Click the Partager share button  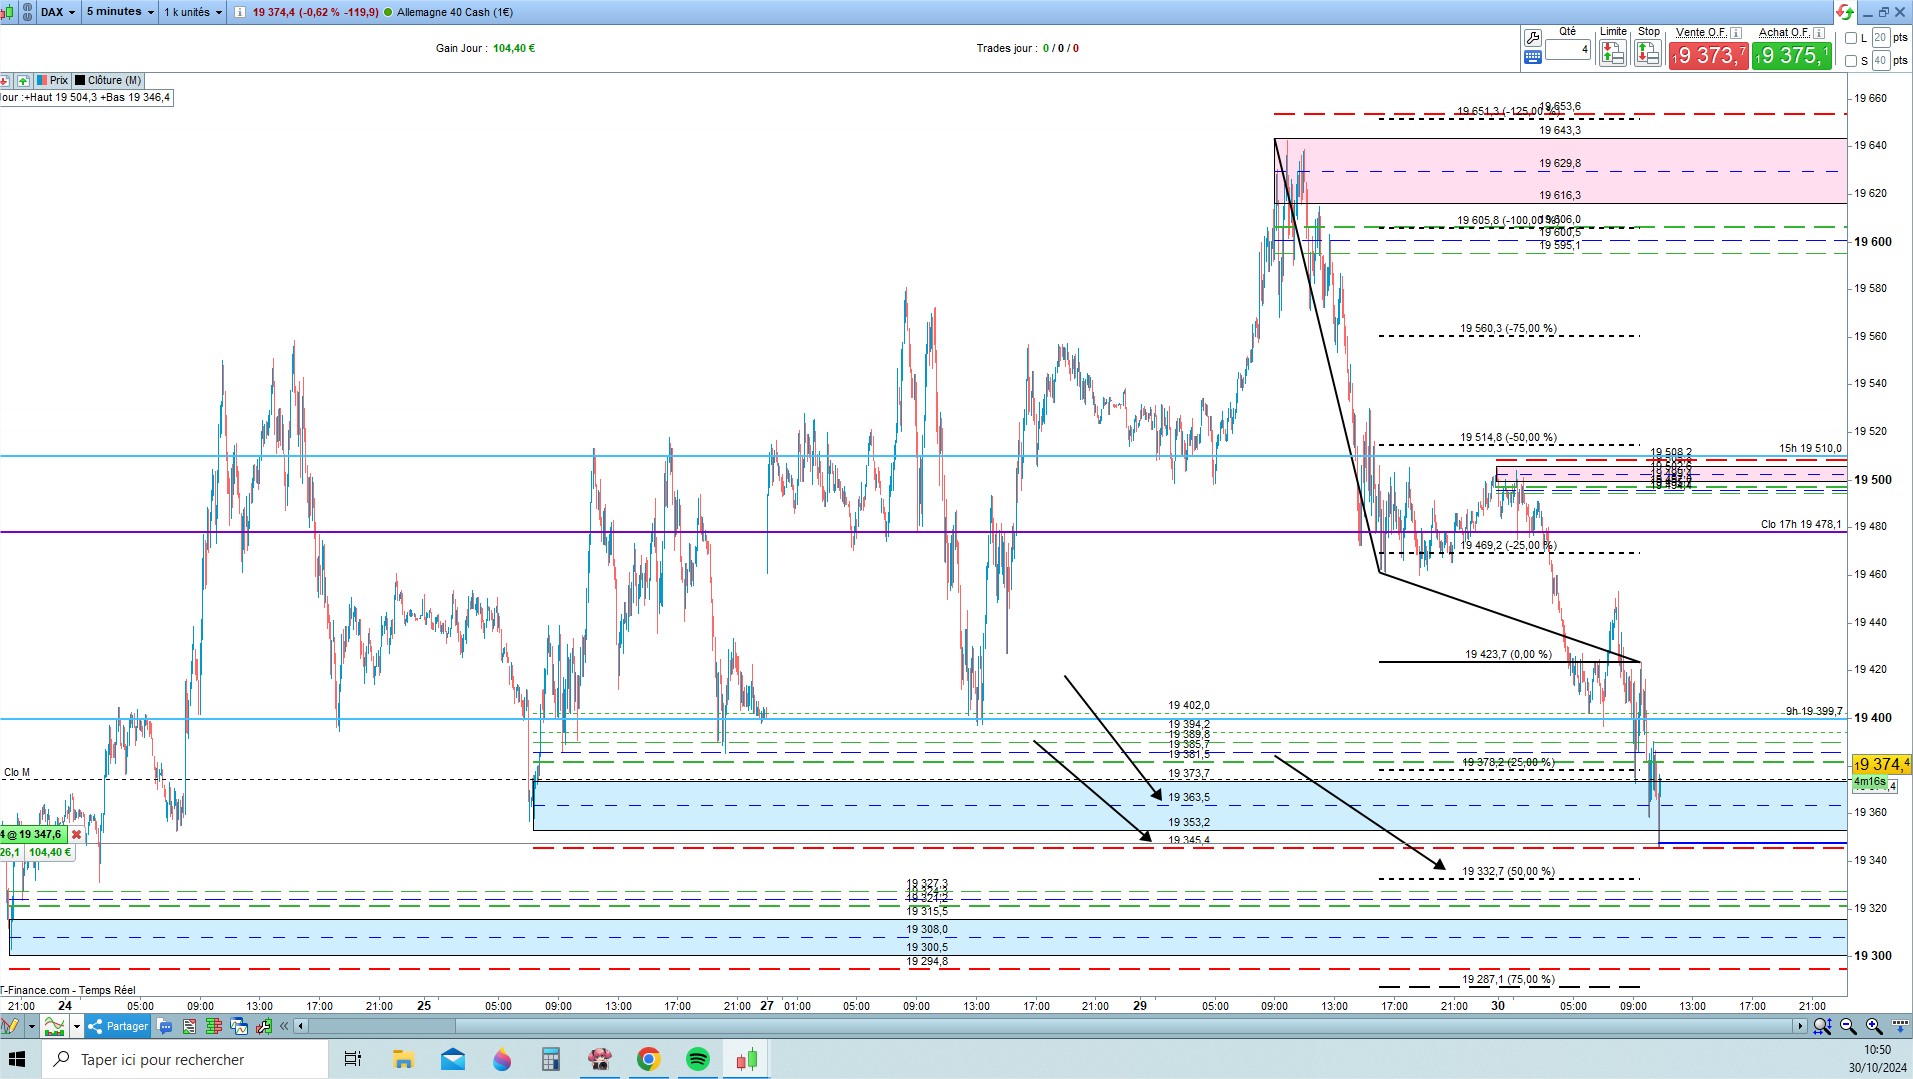click(x=118, y=1026)
